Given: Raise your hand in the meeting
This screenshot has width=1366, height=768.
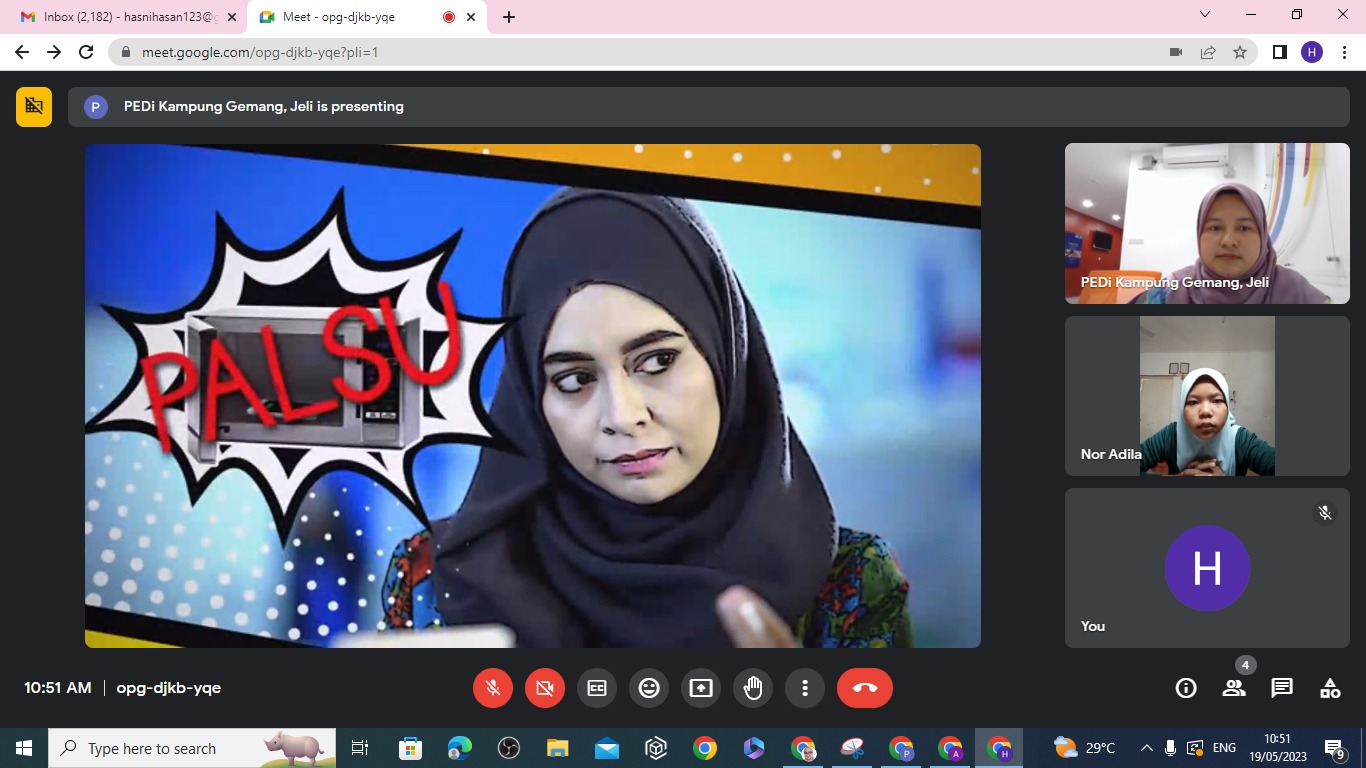Looking at the screenshot, I should point(753,688).
